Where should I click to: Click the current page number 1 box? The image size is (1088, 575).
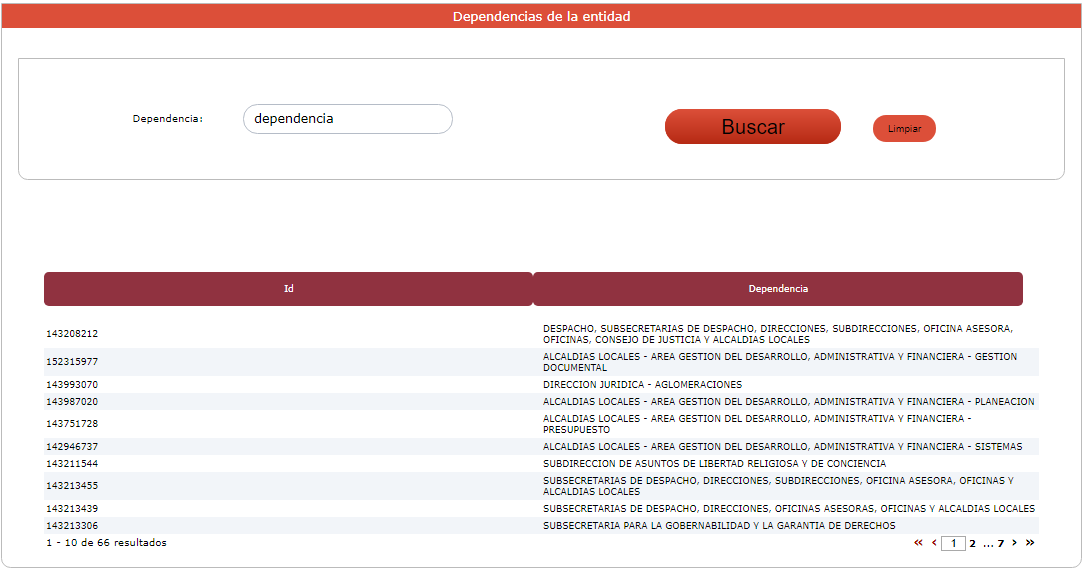tap(953, 544)
